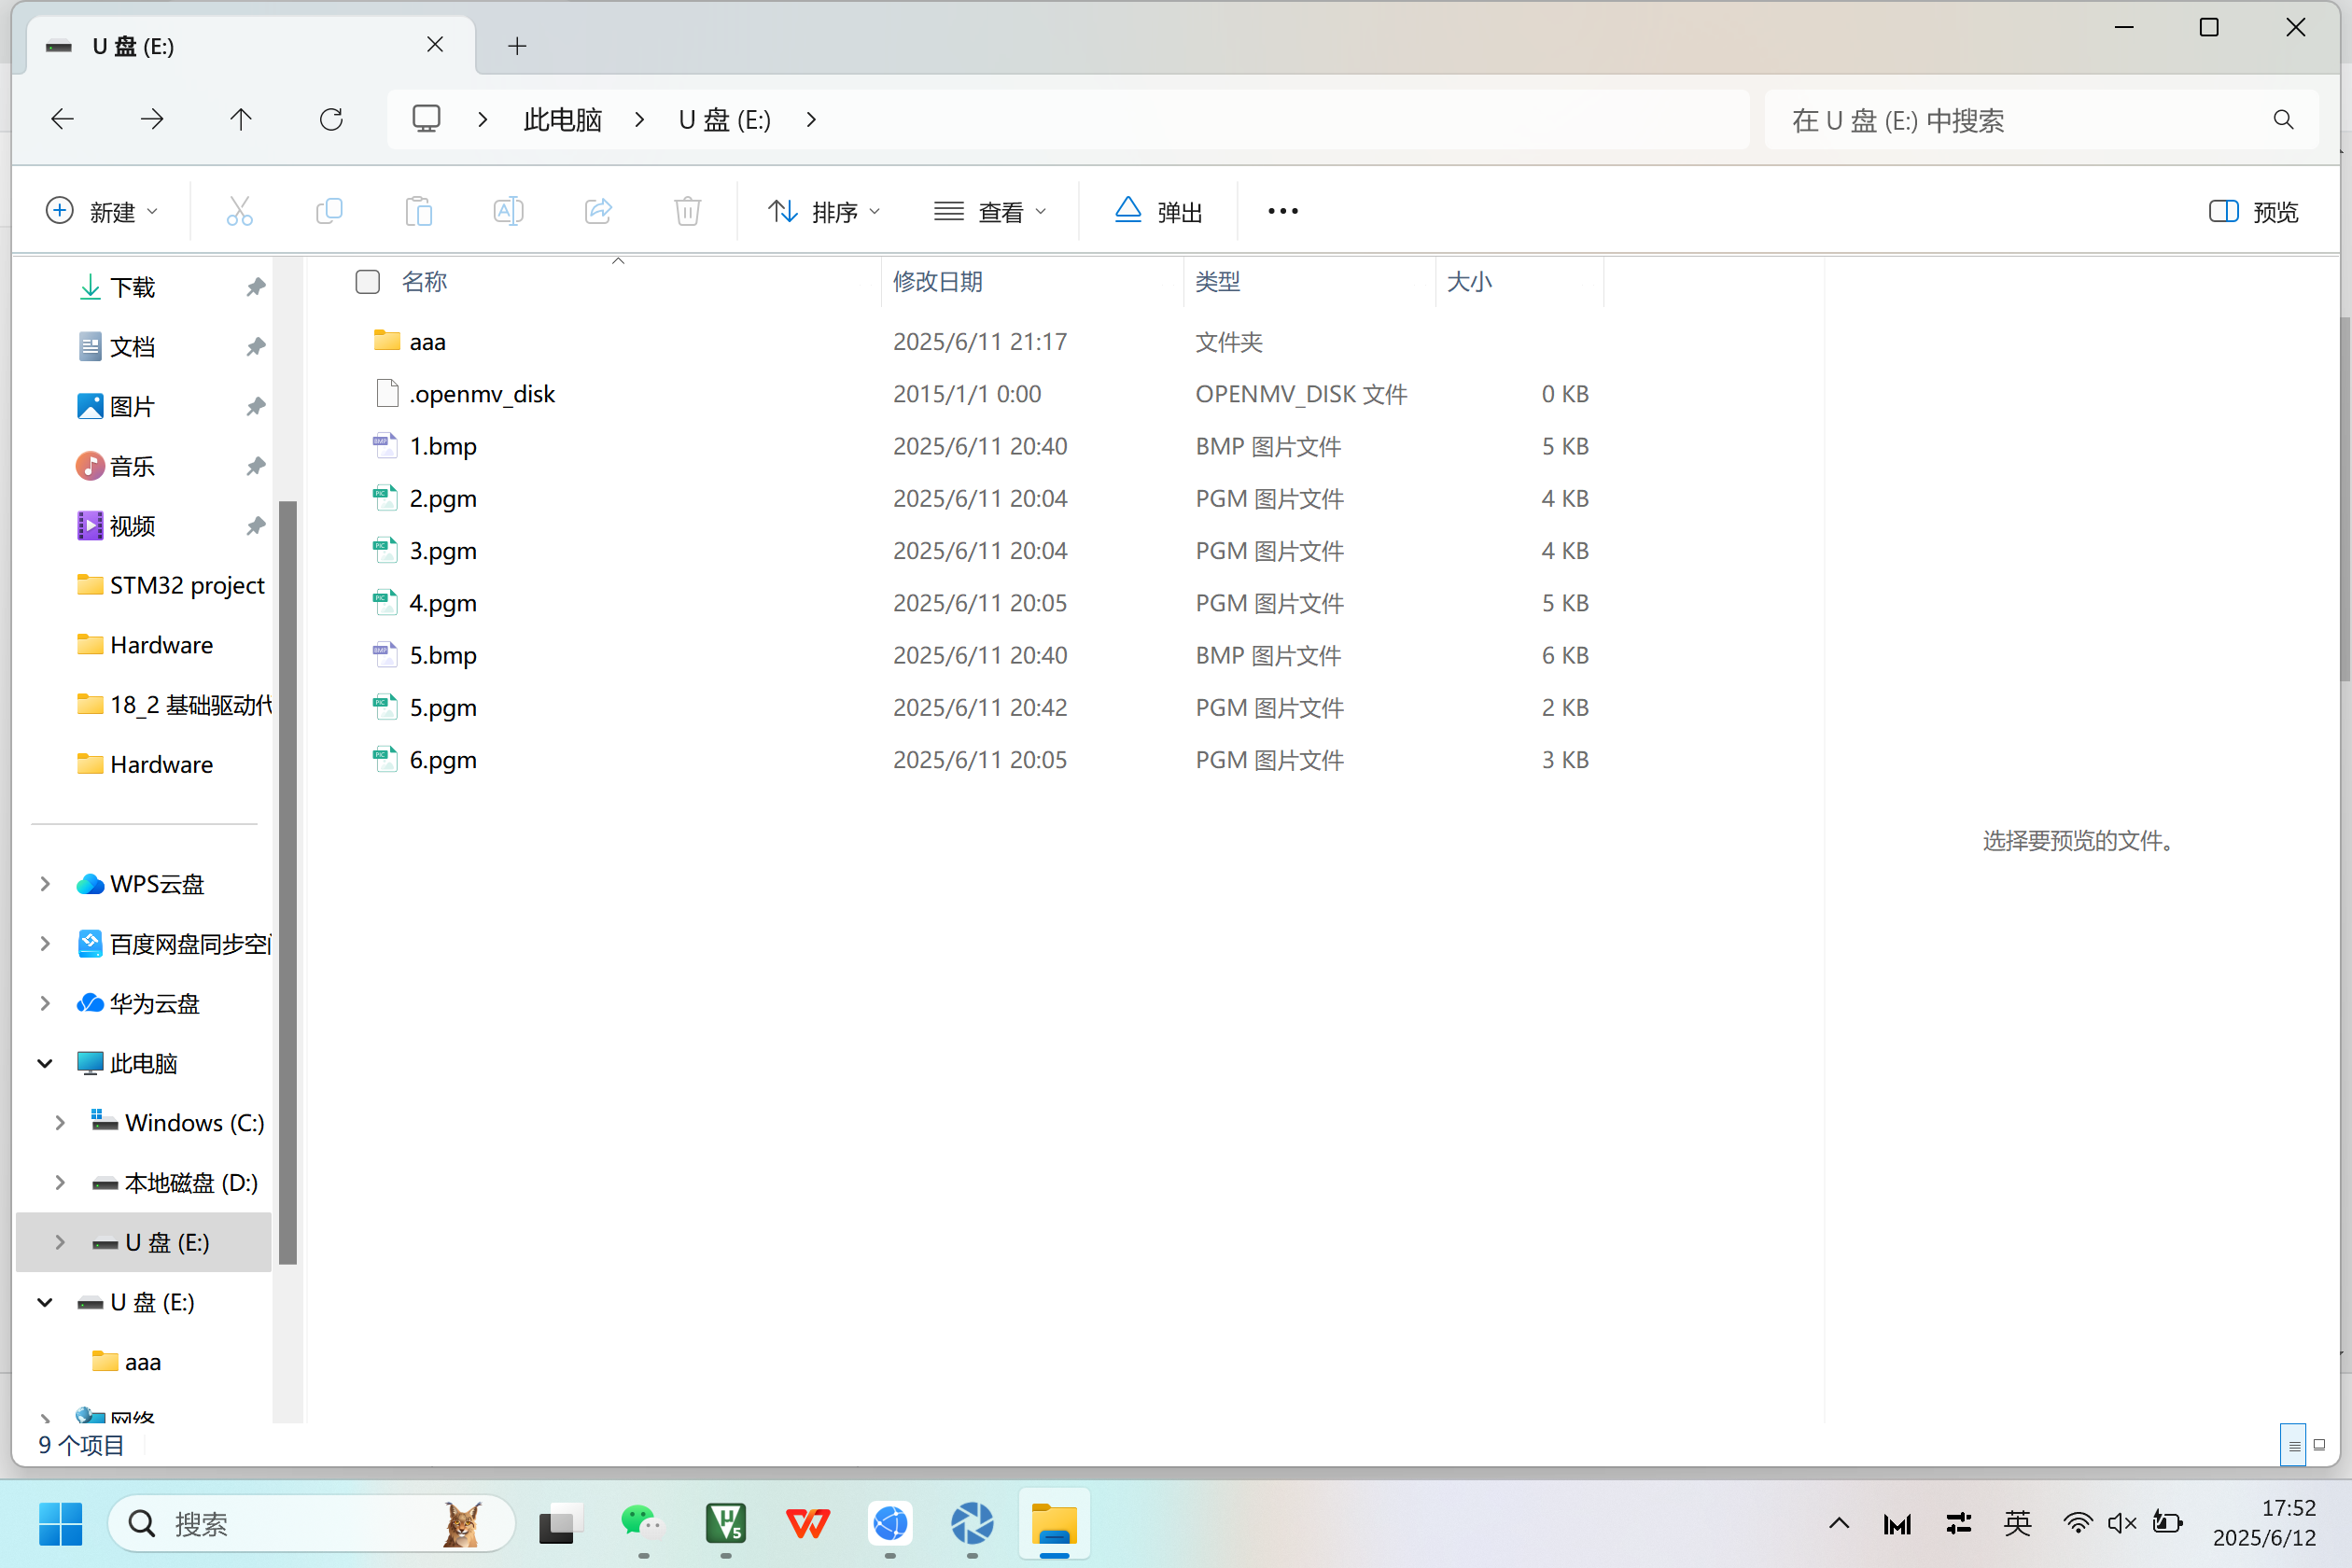Click the Copy icon in toolbar

pos(329,211)
